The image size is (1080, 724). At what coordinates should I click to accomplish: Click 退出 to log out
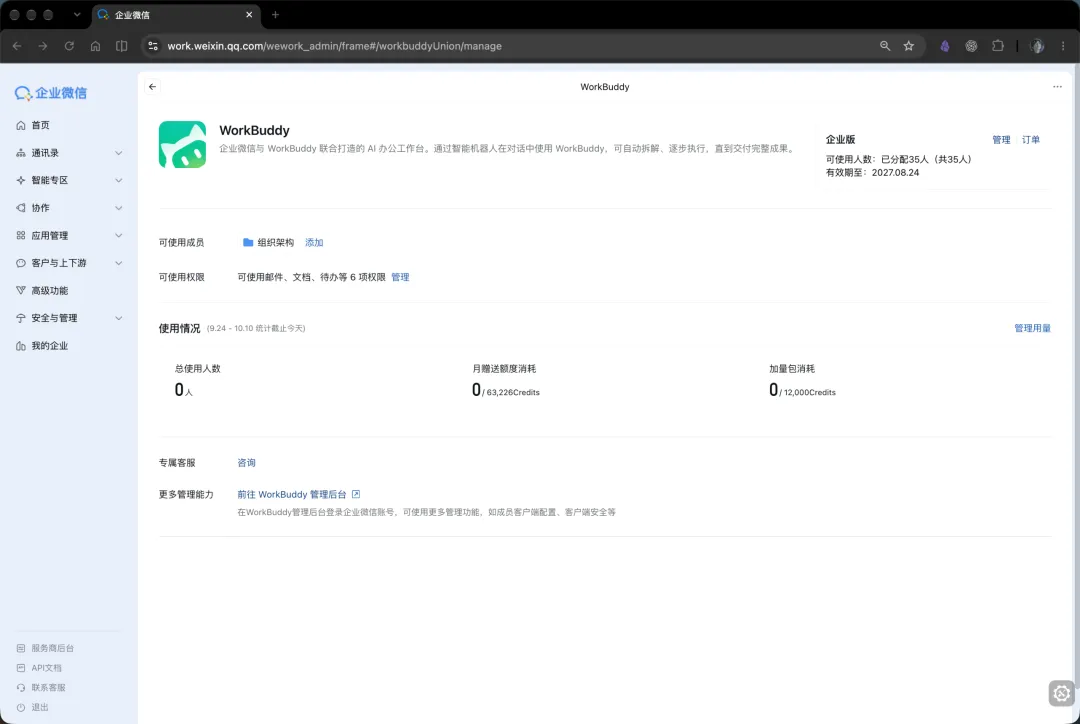tap(32, 707)
